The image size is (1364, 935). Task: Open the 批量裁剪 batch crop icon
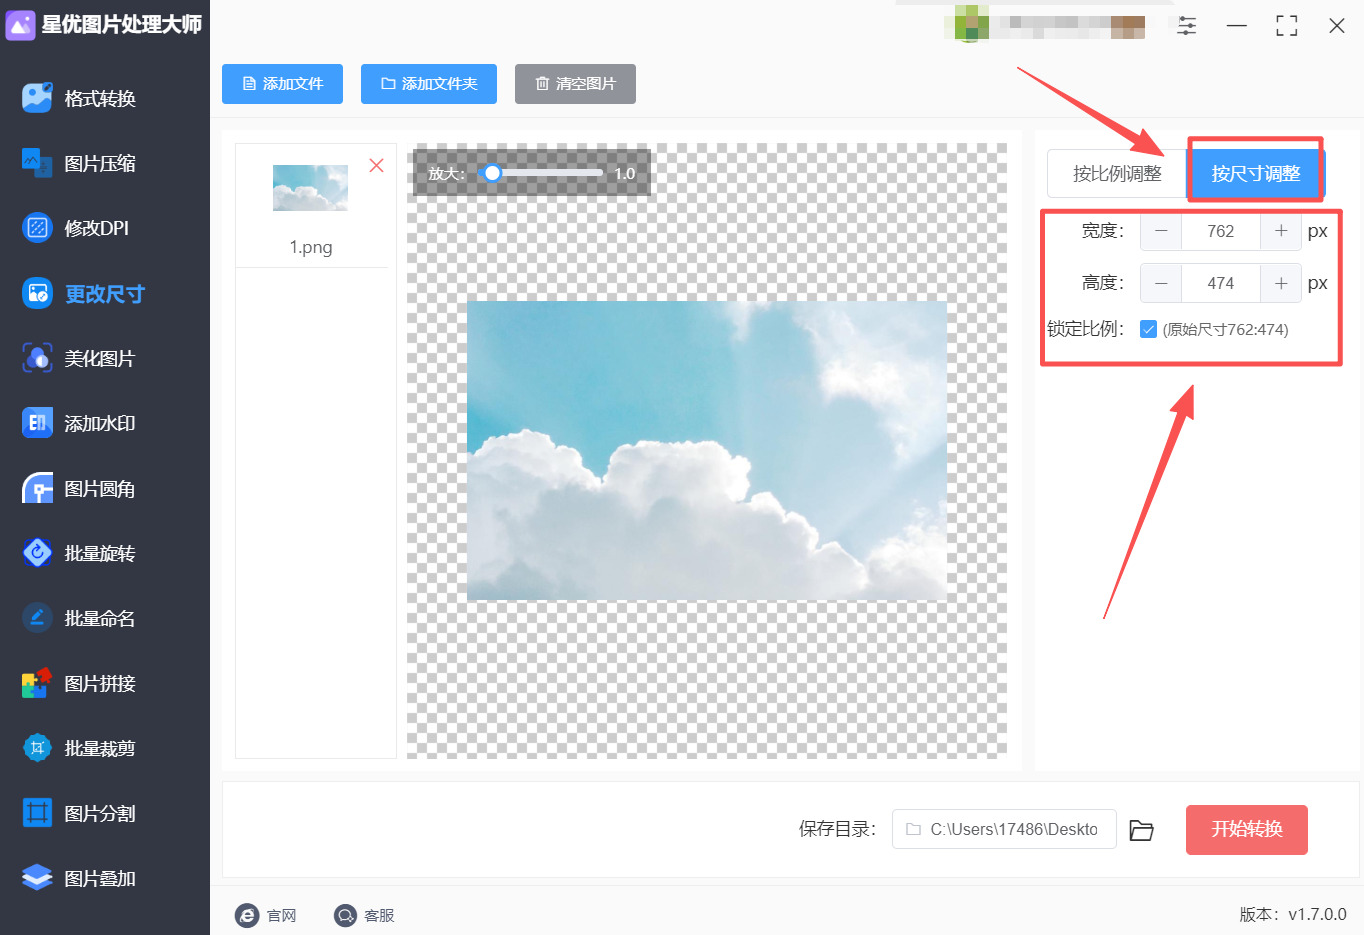(x=37, y=748)
